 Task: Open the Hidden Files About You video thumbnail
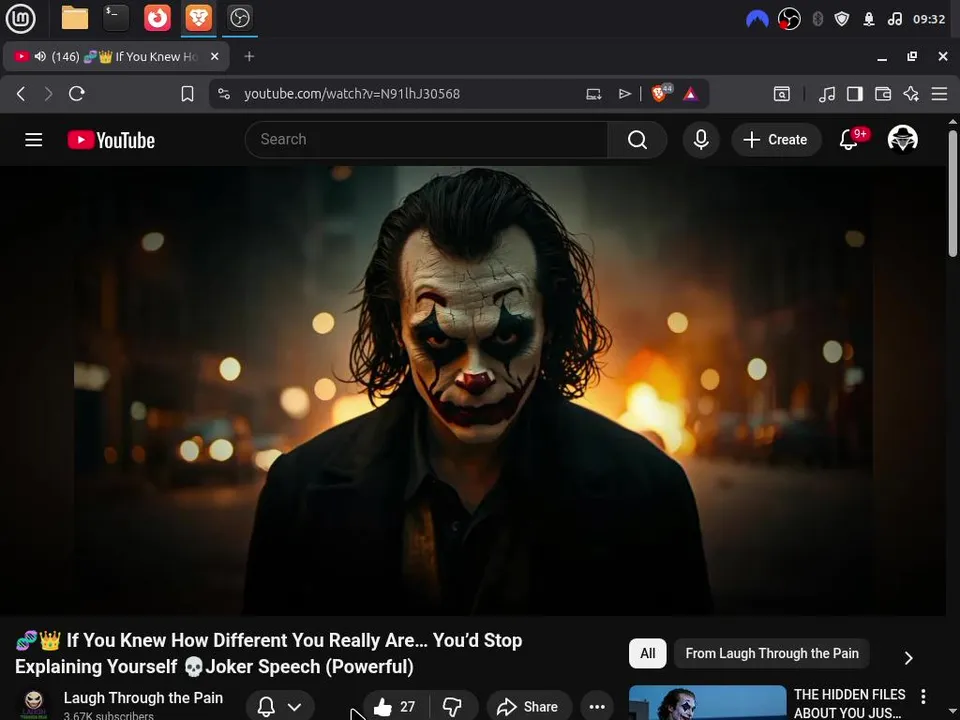708,703
